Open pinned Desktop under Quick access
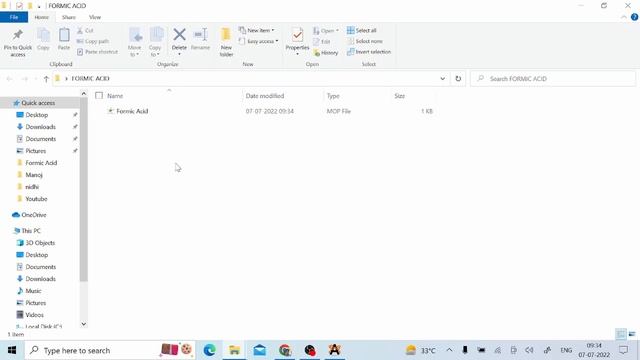The height and width of the screenshot is (360, 640). (36, 115)
